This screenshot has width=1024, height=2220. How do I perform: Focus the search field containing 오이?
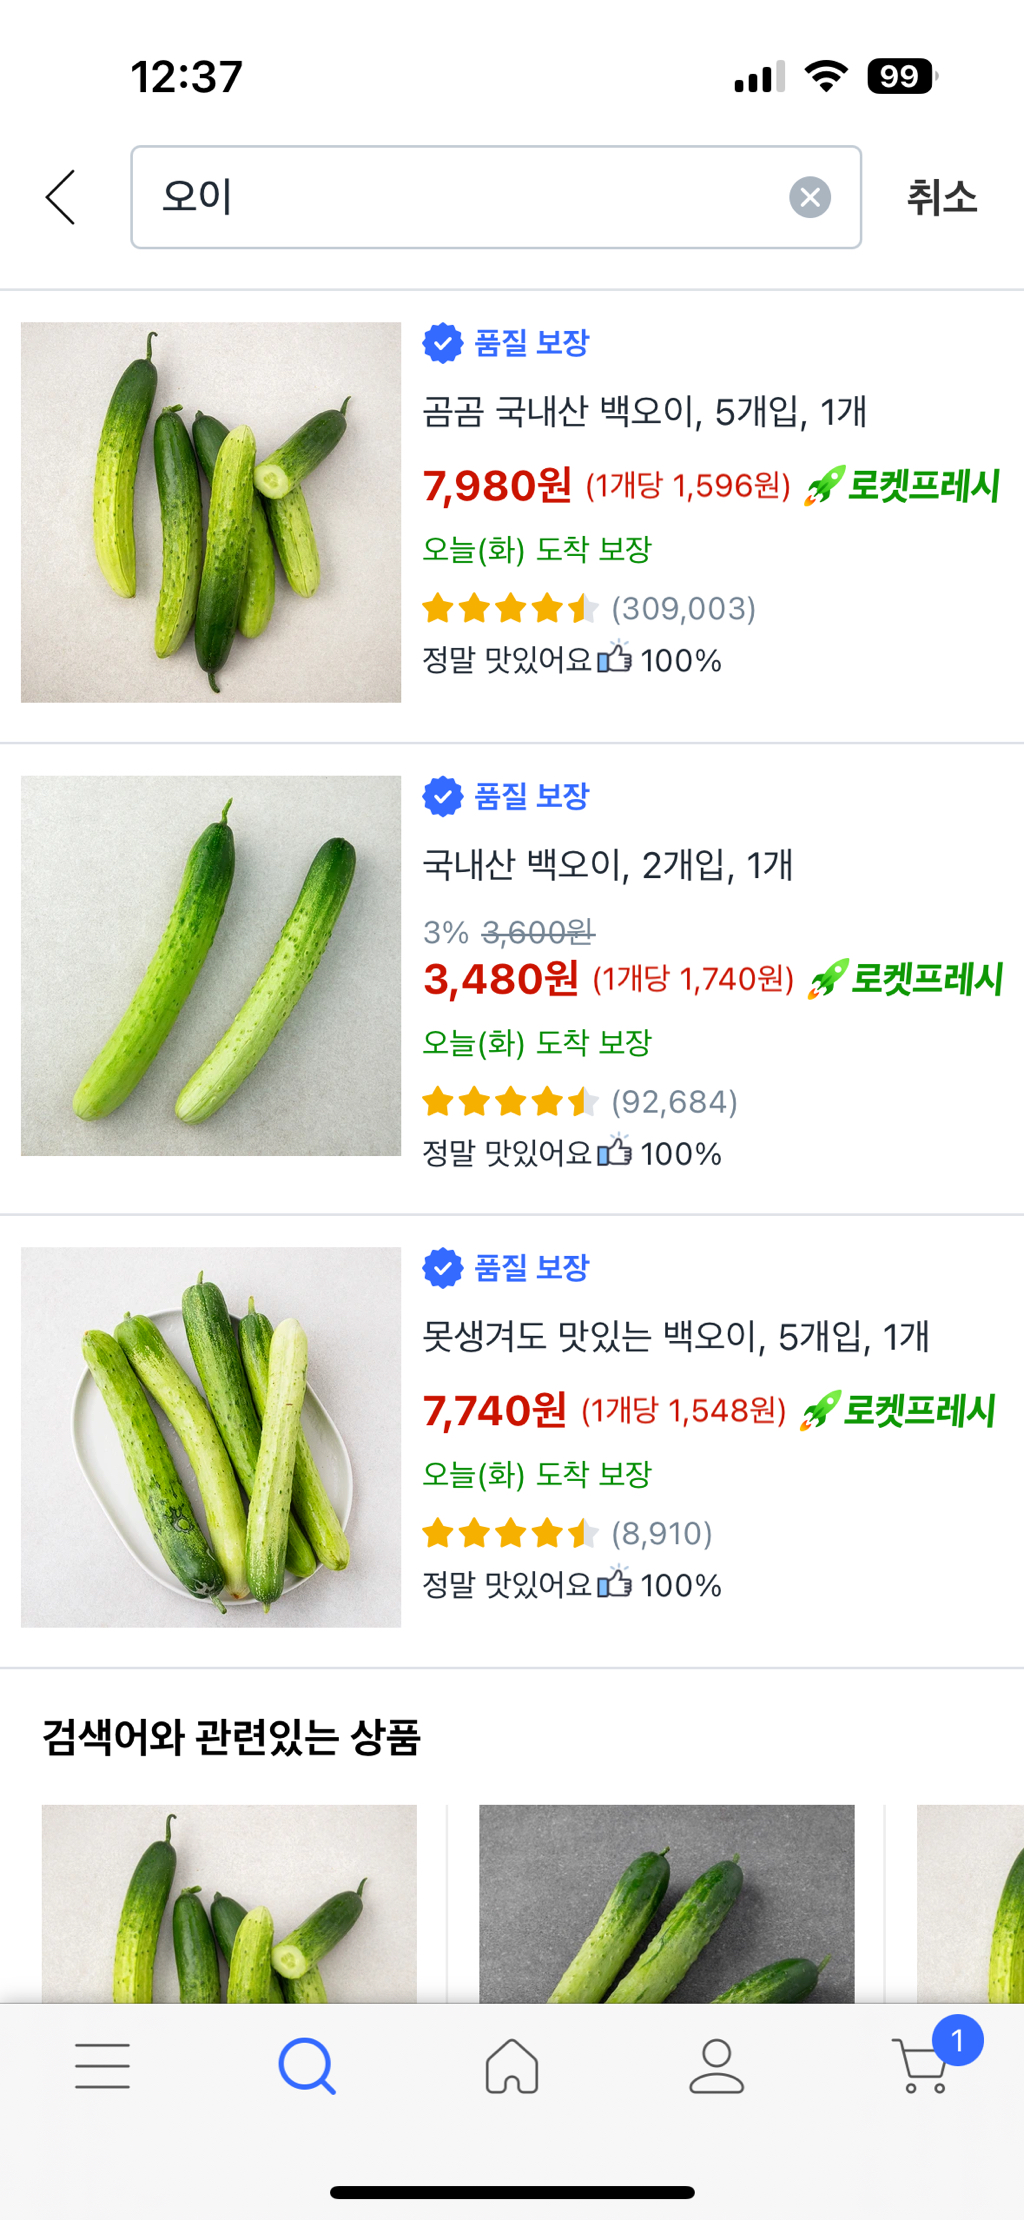click(x=460, y=197)
